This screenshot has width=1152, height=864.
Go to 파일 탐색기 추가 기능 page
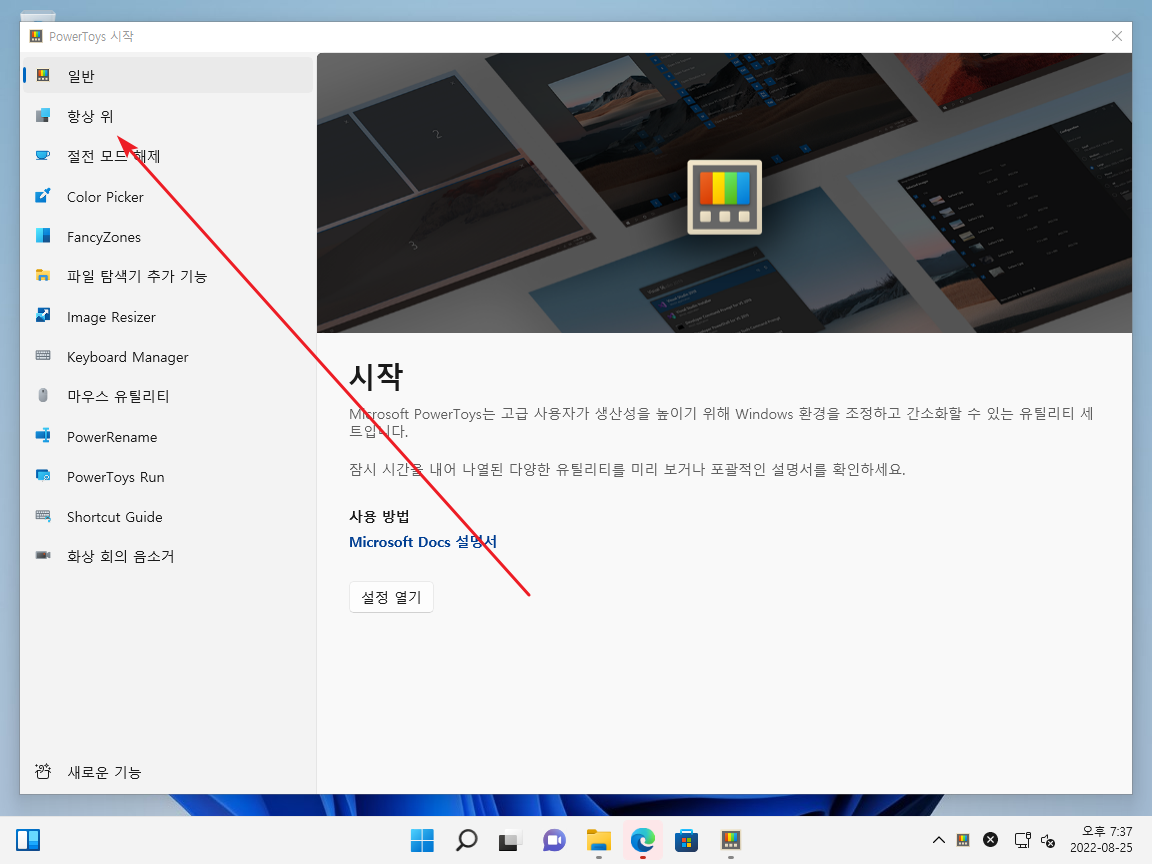(168, 276)
